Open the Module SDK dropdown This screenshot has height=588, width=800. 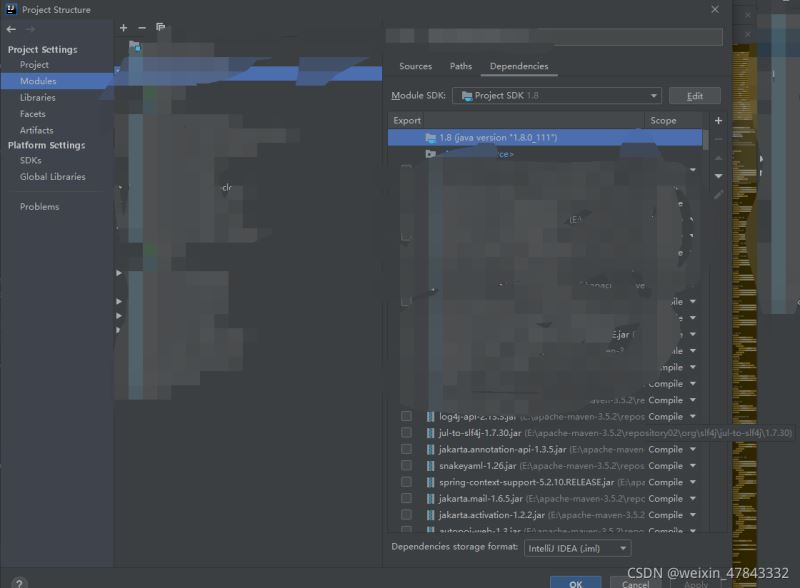[x=557, y=95]
